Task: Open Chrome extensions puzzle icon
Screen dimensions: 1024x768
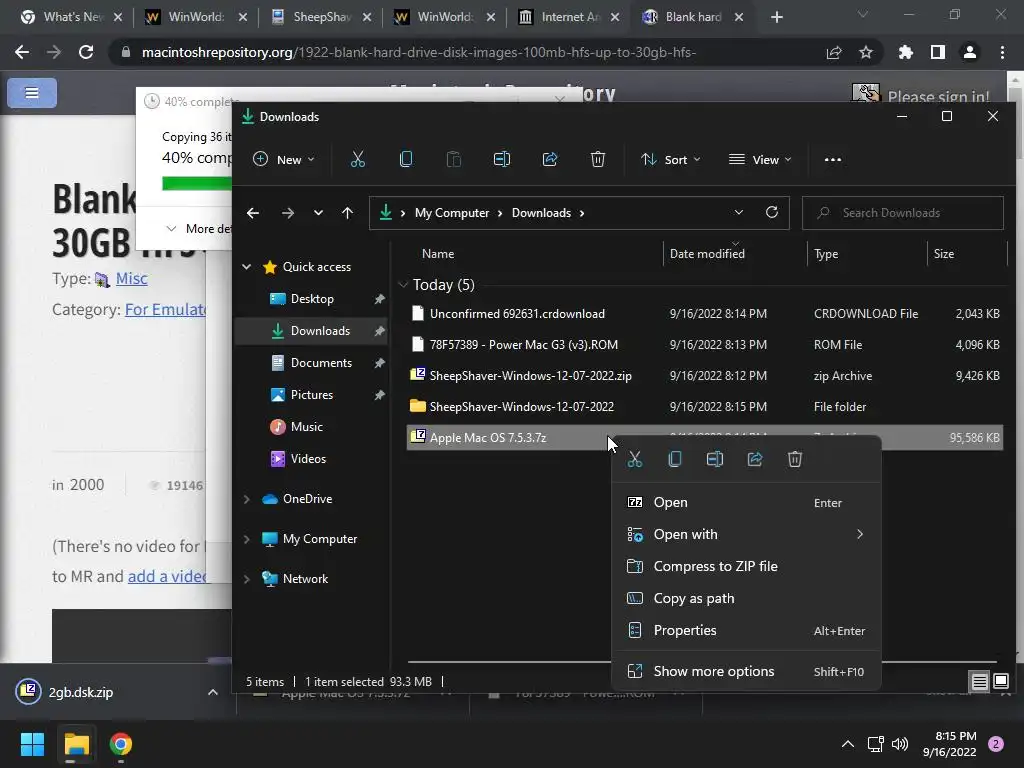Action: click(906, 52)
